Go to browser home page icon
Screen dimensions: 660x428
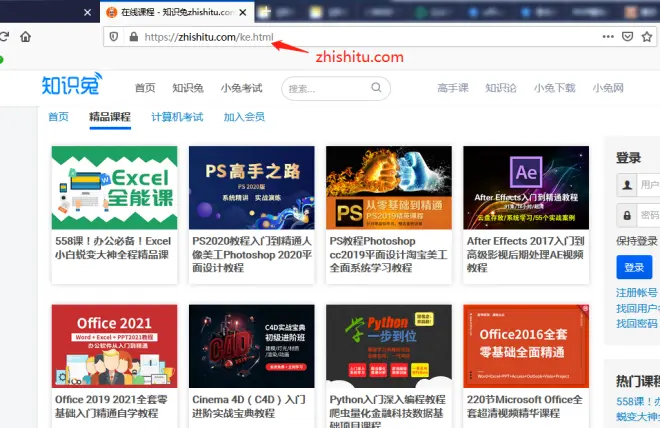pos(26,37)
